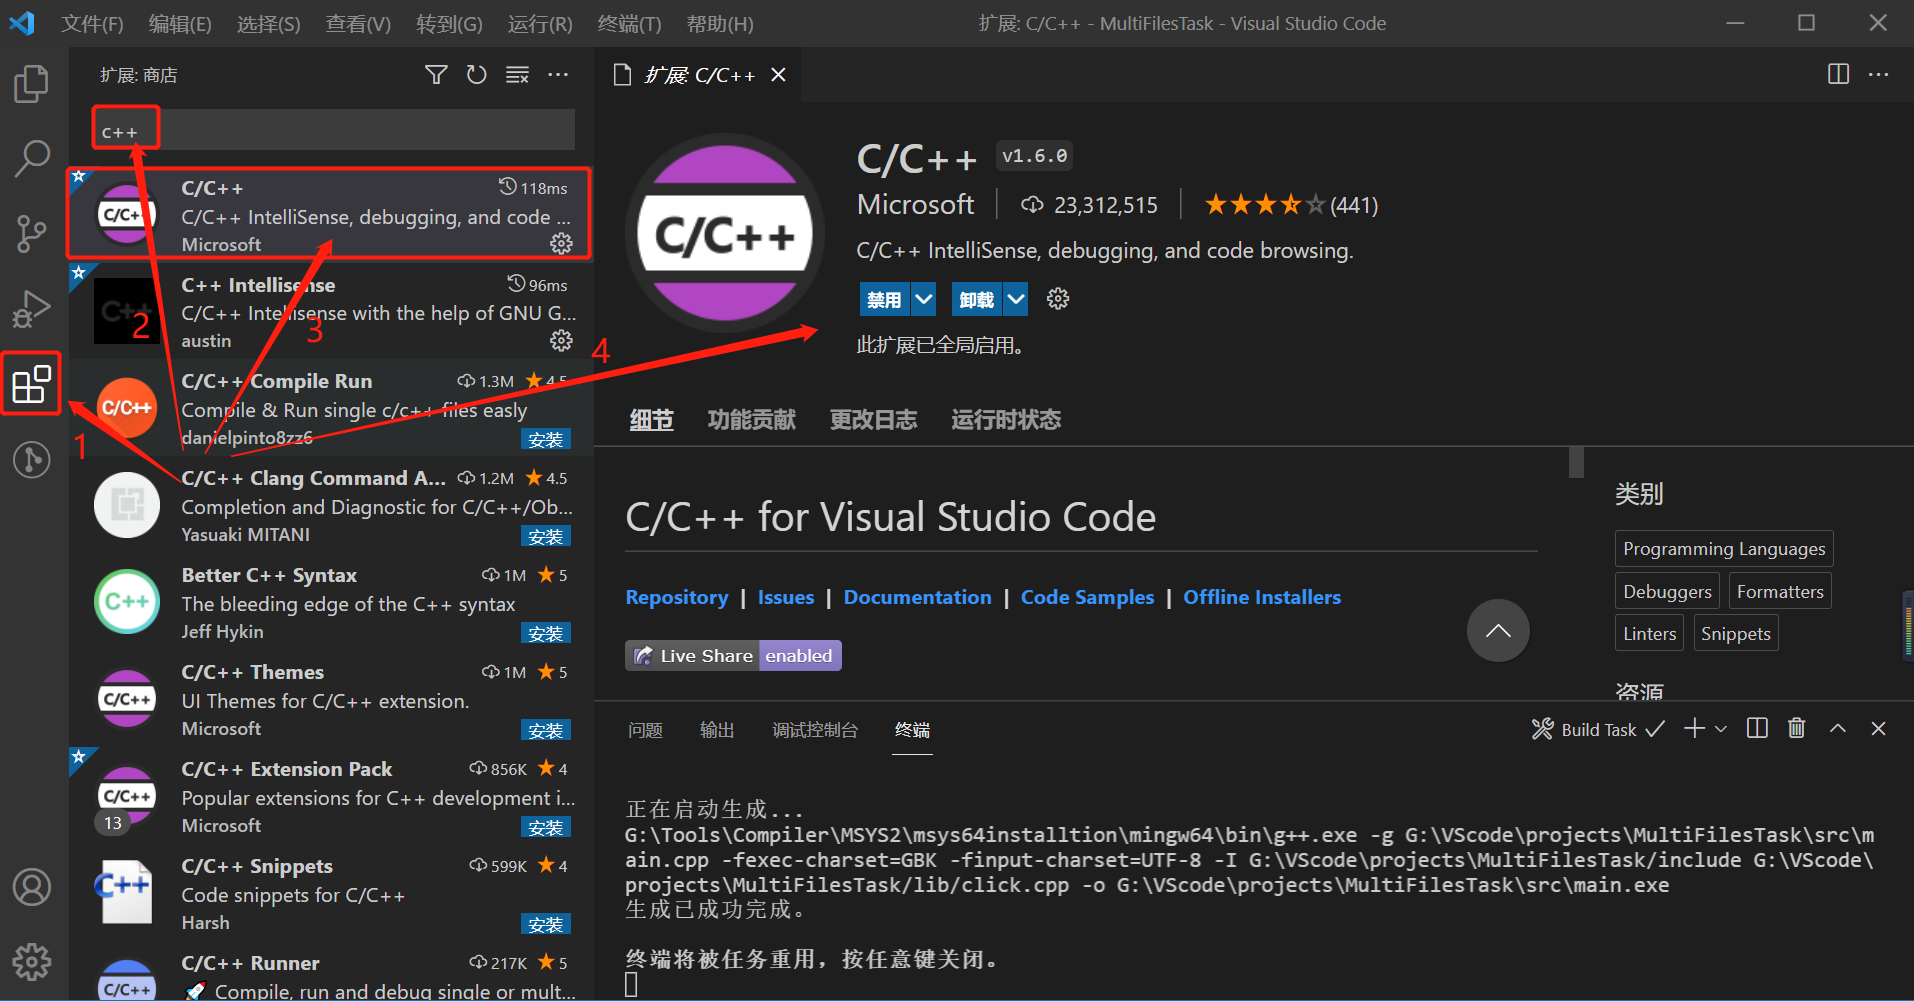Switch to the 细节 tab
The height and width of the screenshot is (1001, 1914).
[x=651, y=420]
